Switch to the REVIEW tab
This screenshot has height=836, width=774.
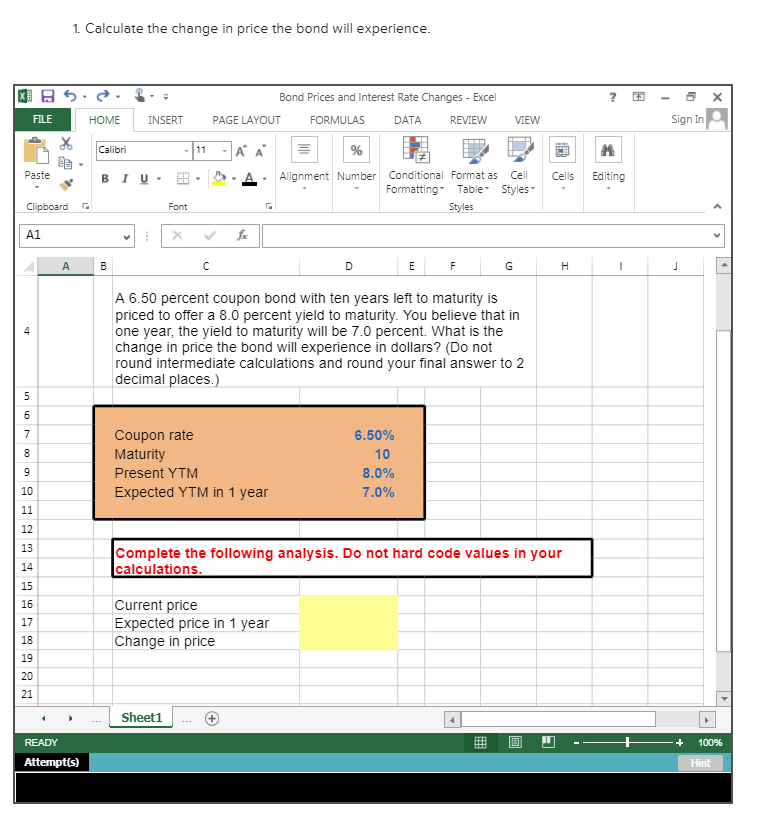468,120
